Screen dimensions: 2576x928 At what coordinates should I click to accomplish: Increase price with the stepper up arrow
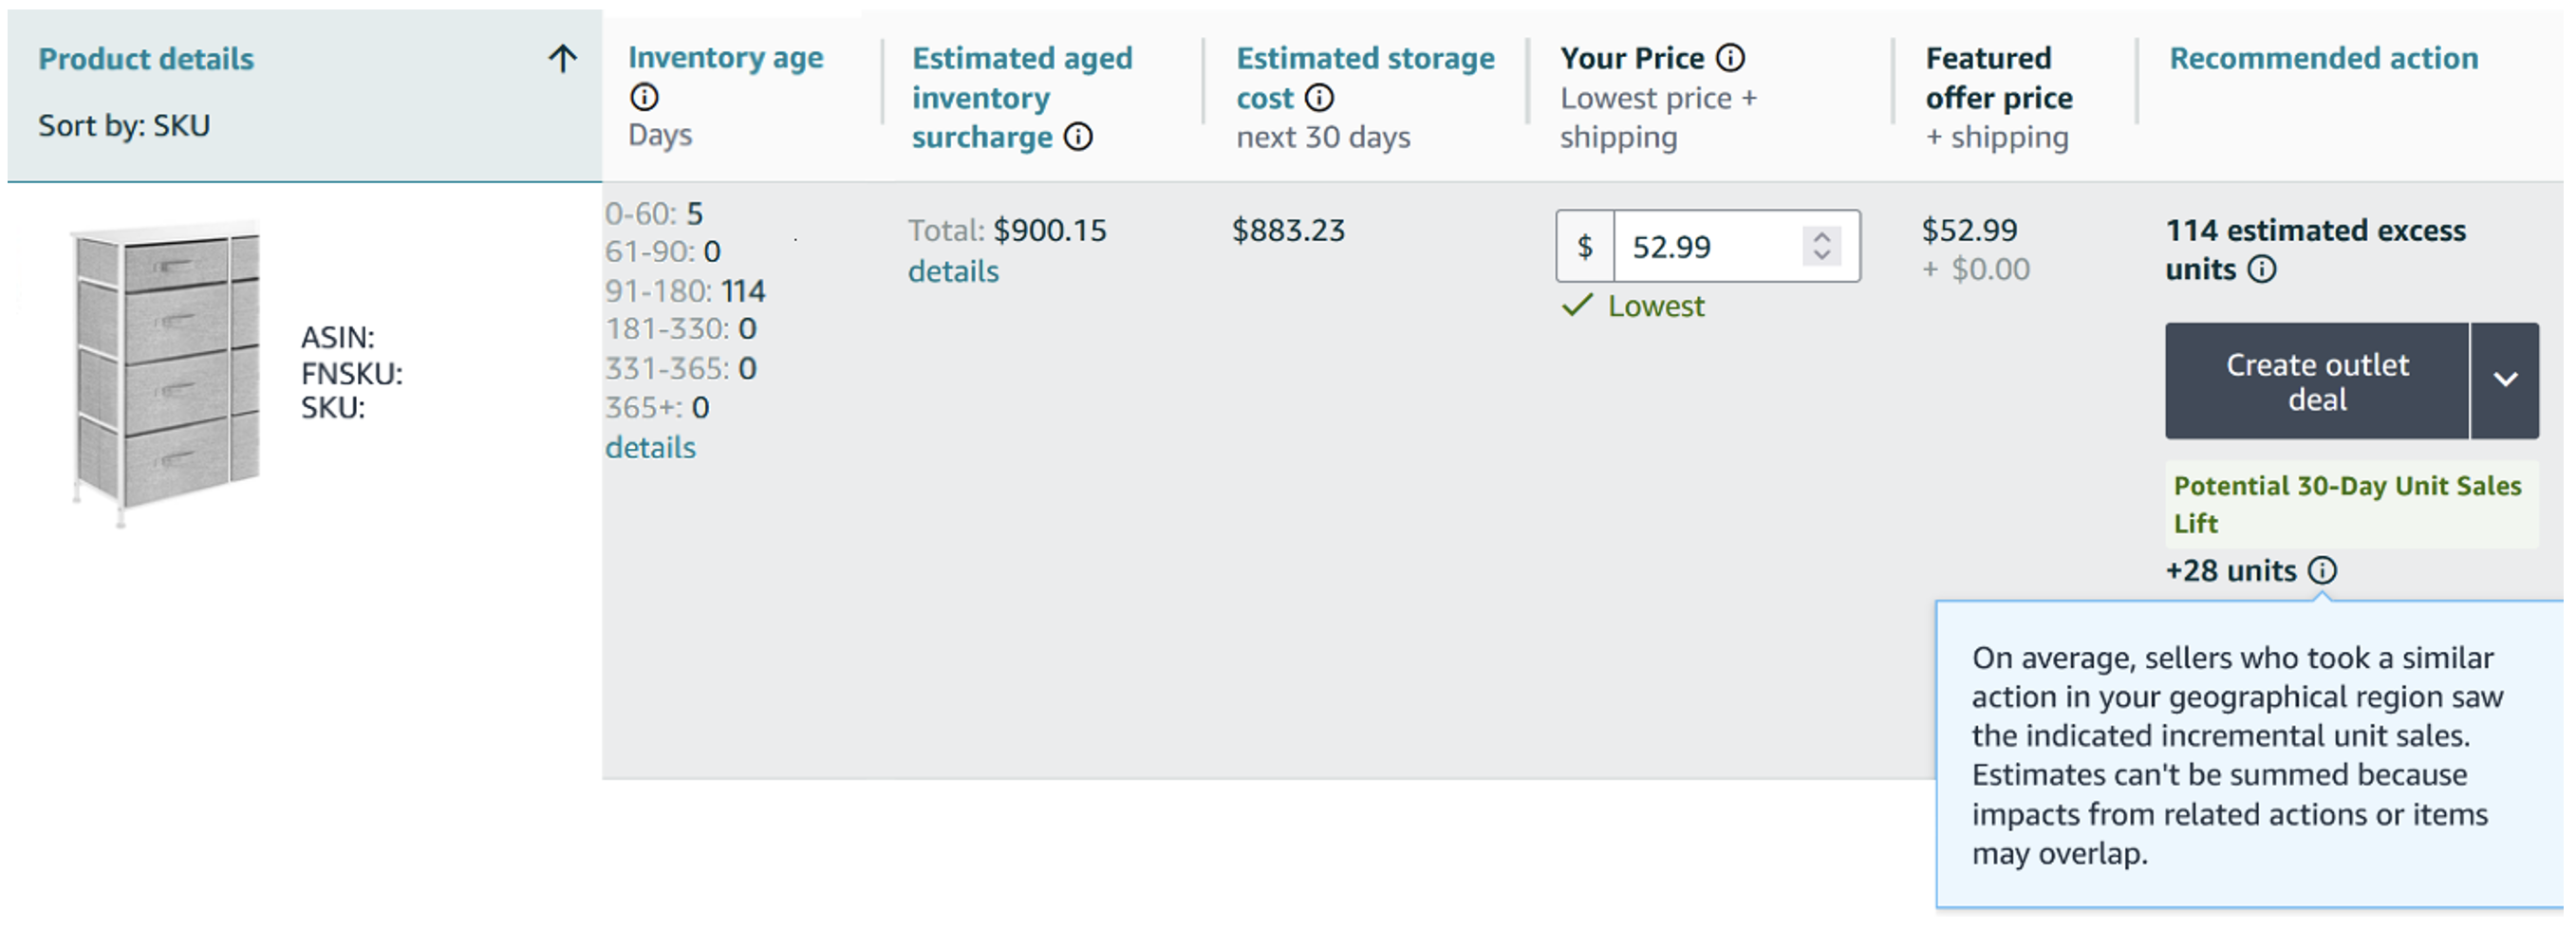pos(1821,237)
